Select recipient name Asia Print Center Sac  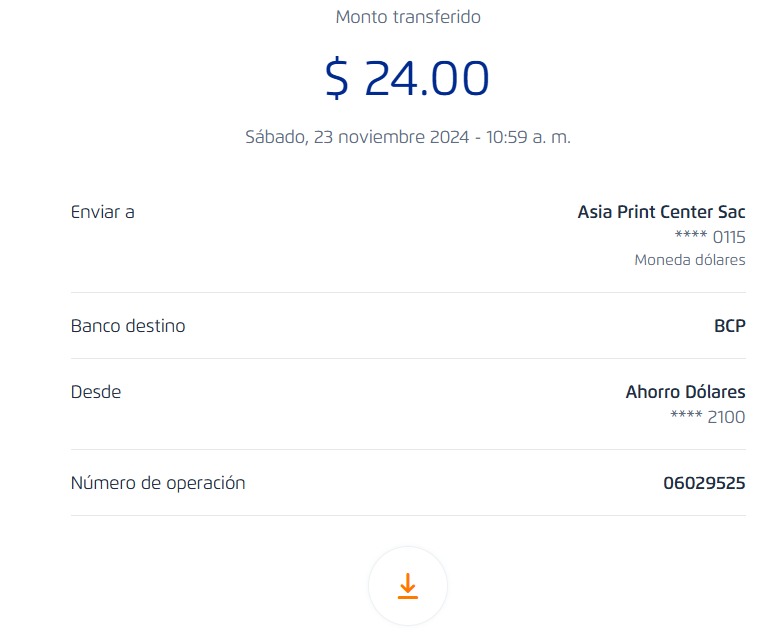tap(661, 212)
